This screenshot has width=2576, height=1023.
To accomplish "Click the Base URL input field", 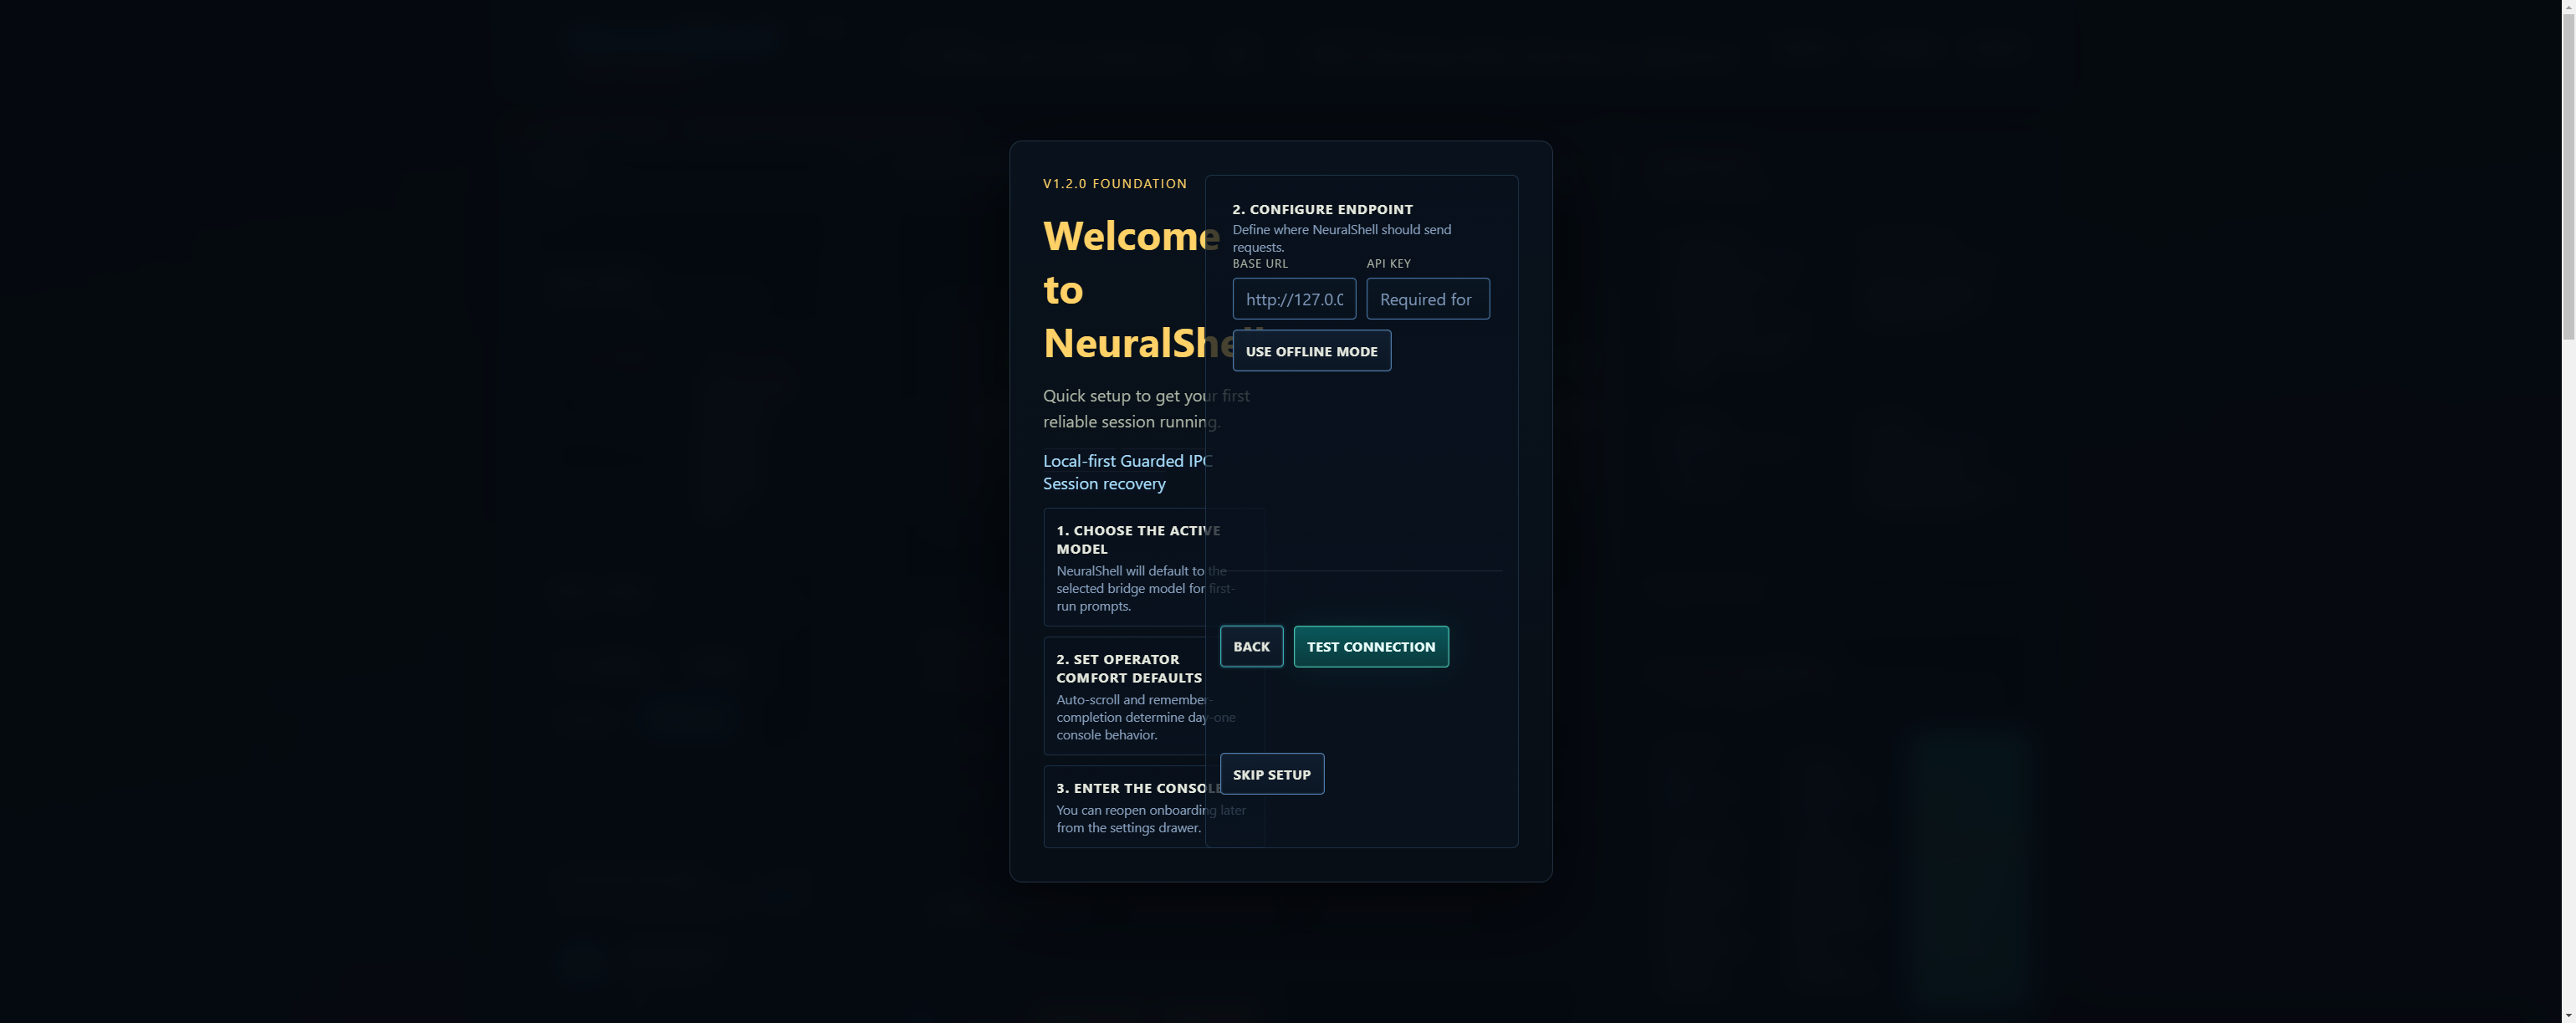I will (x=1294, y=299).
